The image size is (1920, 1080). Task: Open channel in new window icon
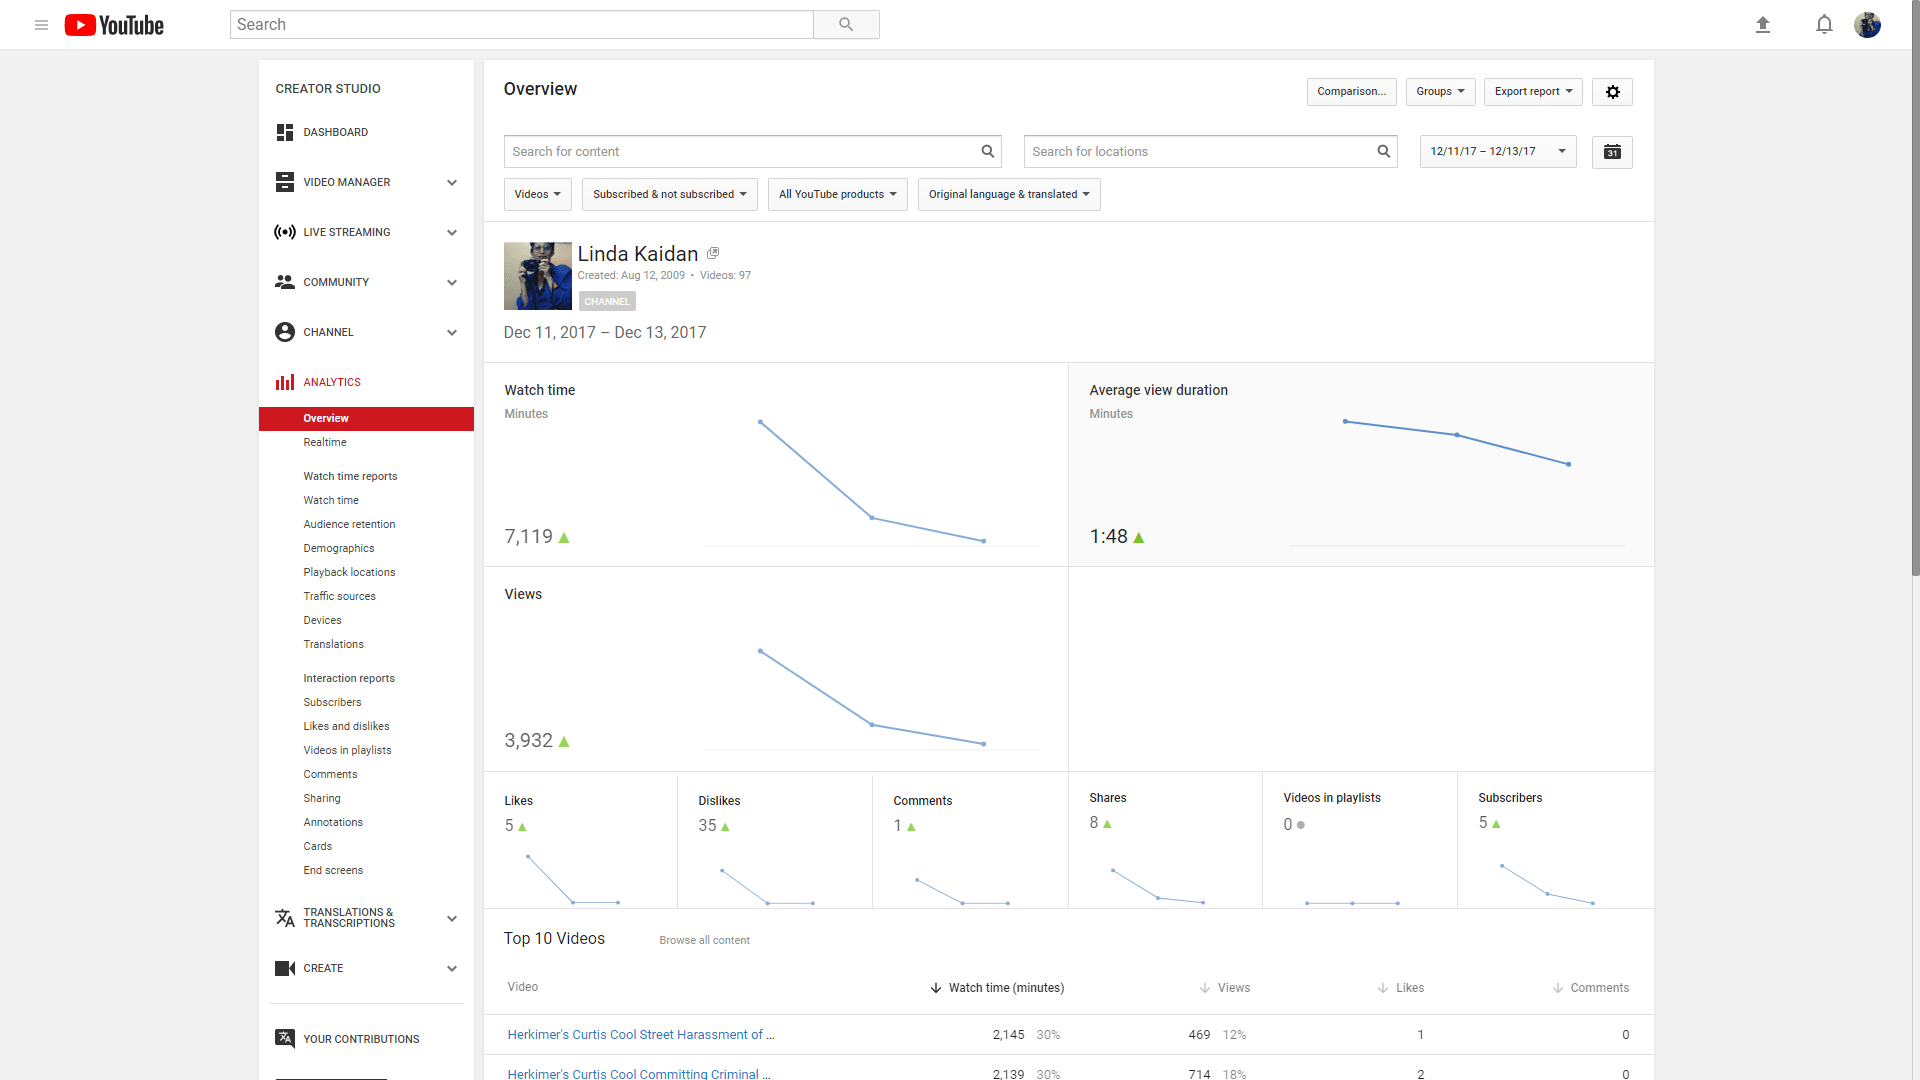(x=713, y=254)
